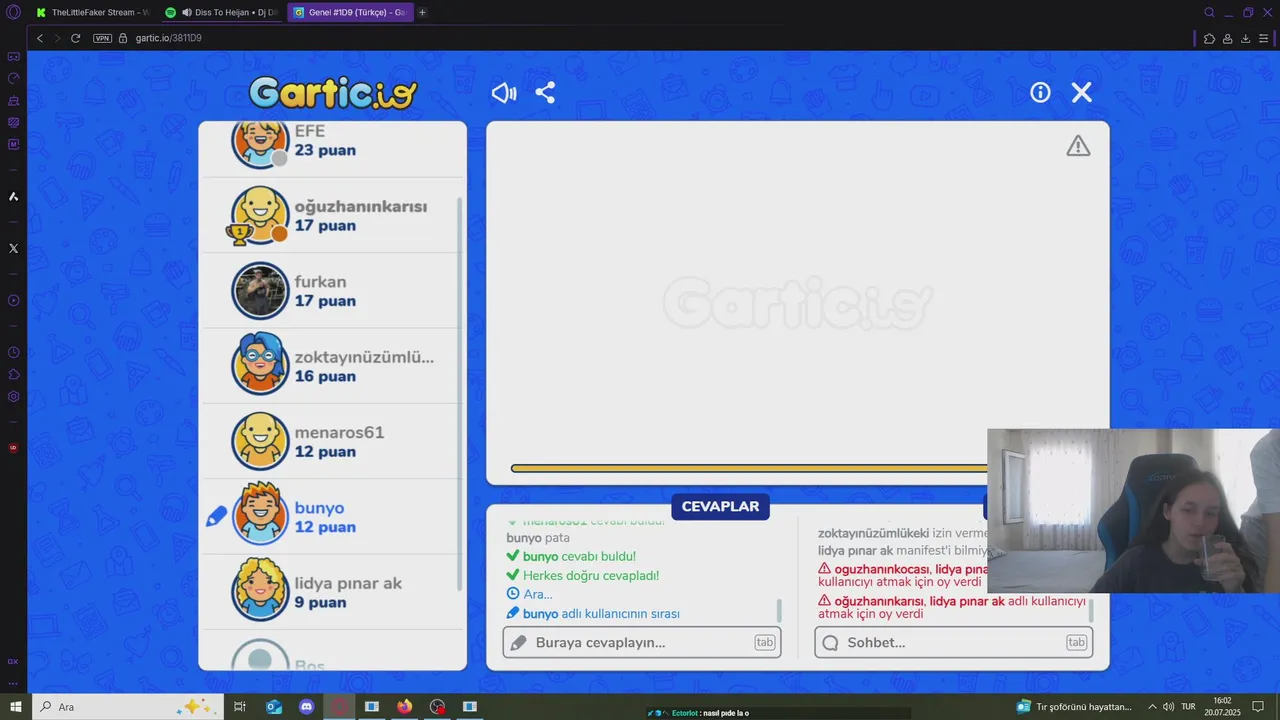Open Easy Setup sliders icon
This screenshot has width=1280, height=720.
[1264, 38]
